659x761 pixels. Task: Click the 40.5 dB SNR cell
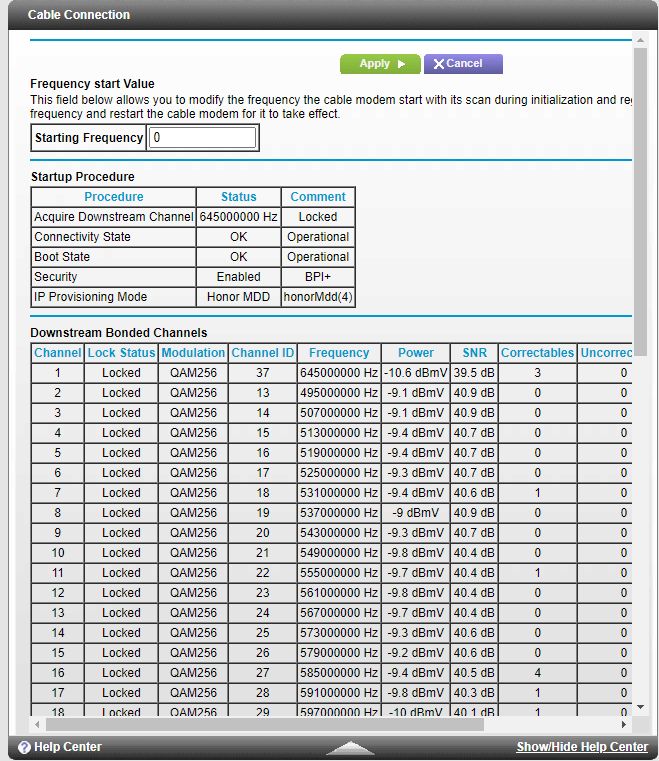(474, 673)
